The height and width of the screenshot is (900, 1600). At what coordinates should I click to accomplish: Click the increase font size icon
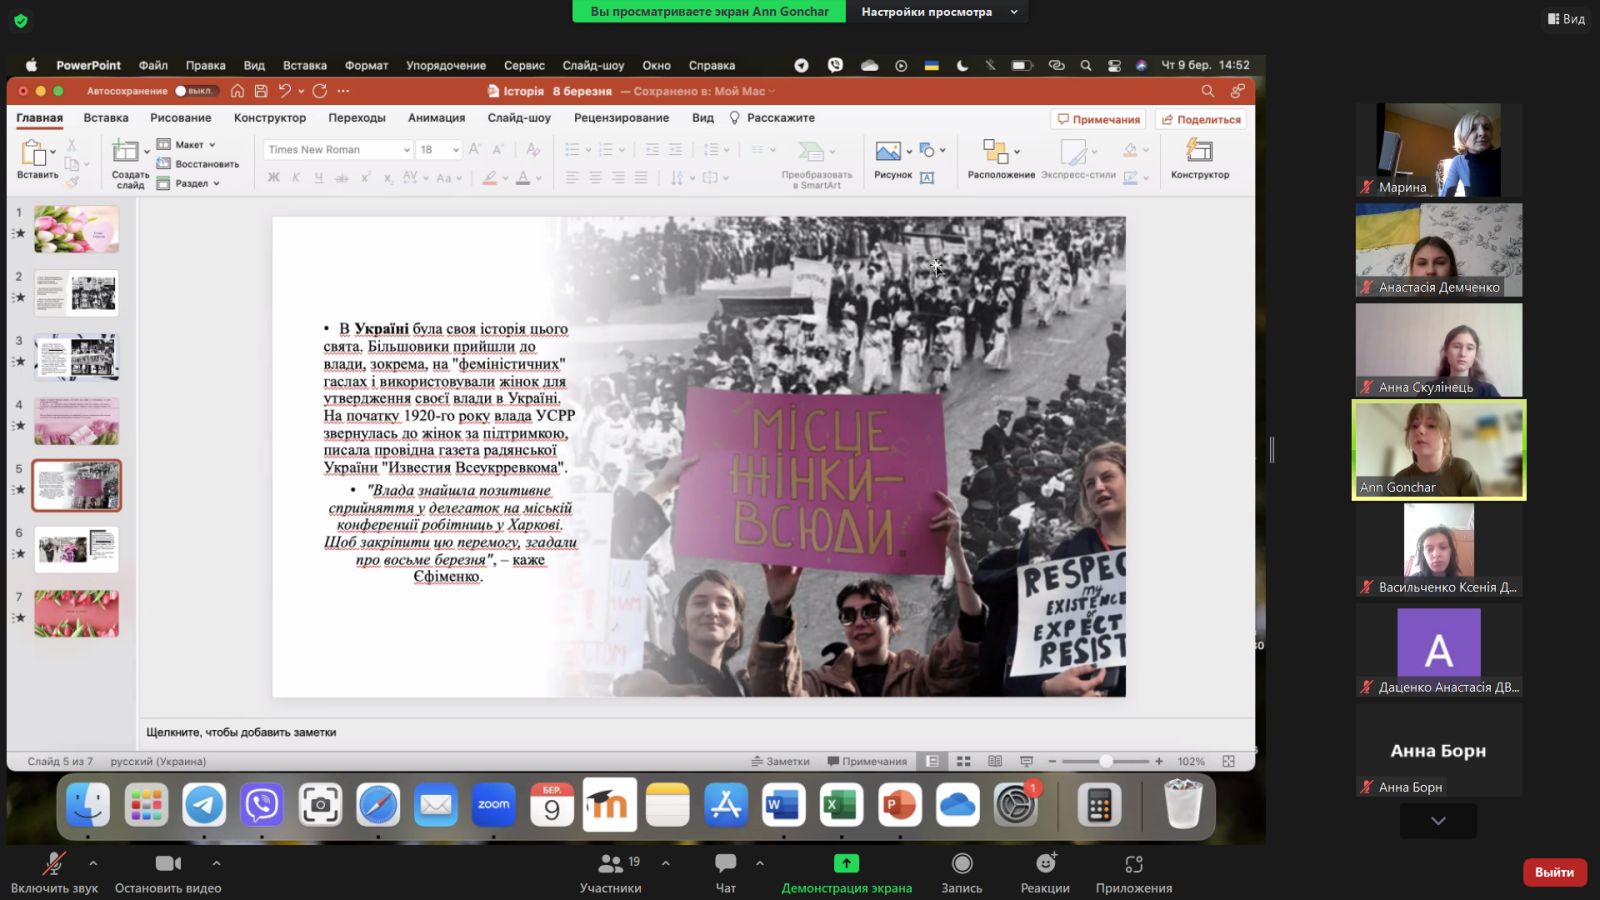475,149
